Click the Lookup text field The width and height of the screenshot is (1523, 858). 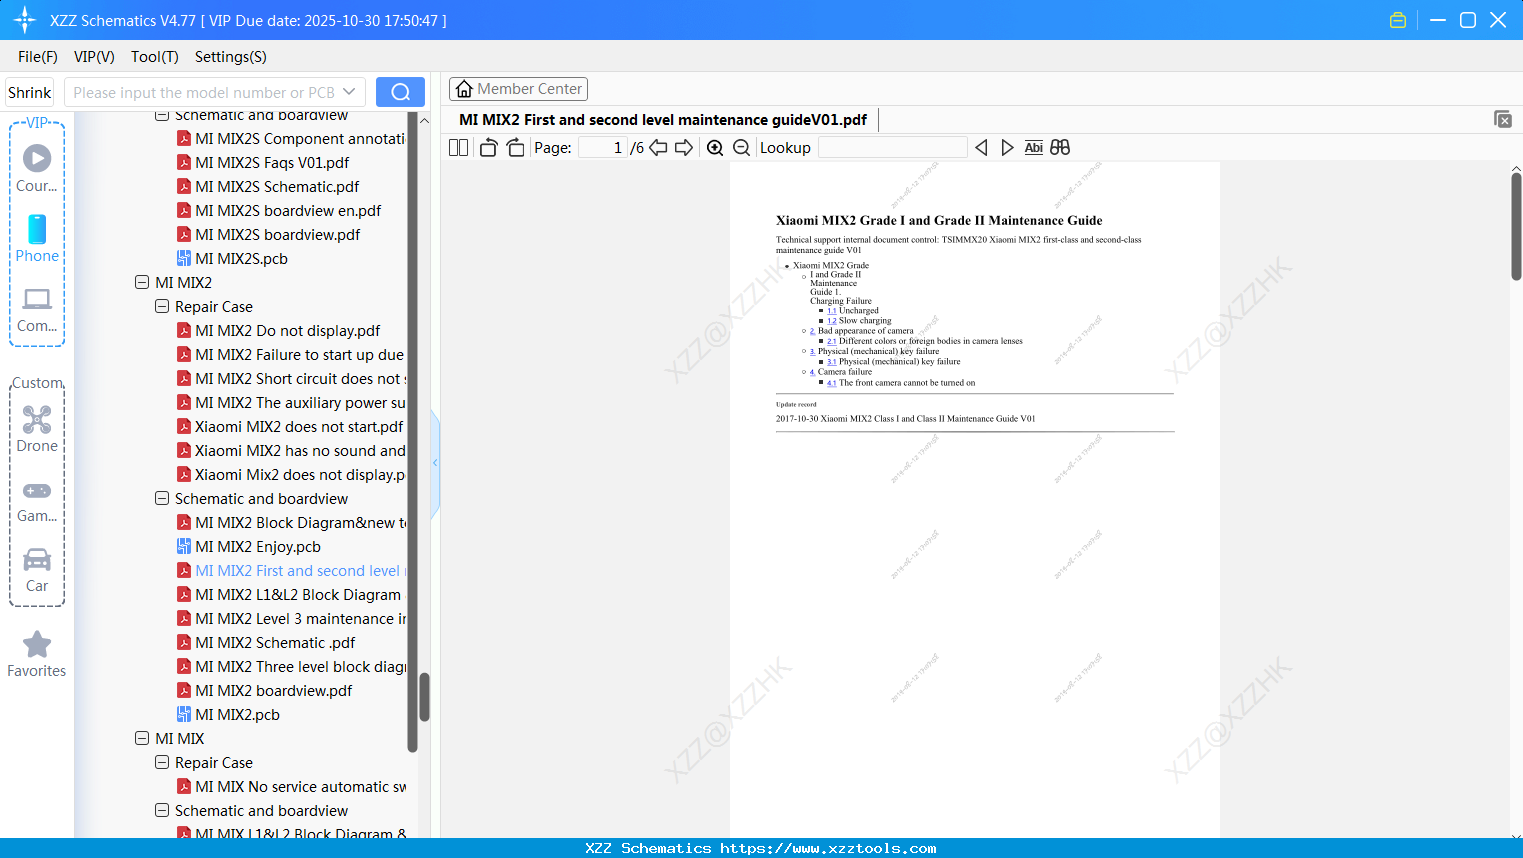coord(892,148)
